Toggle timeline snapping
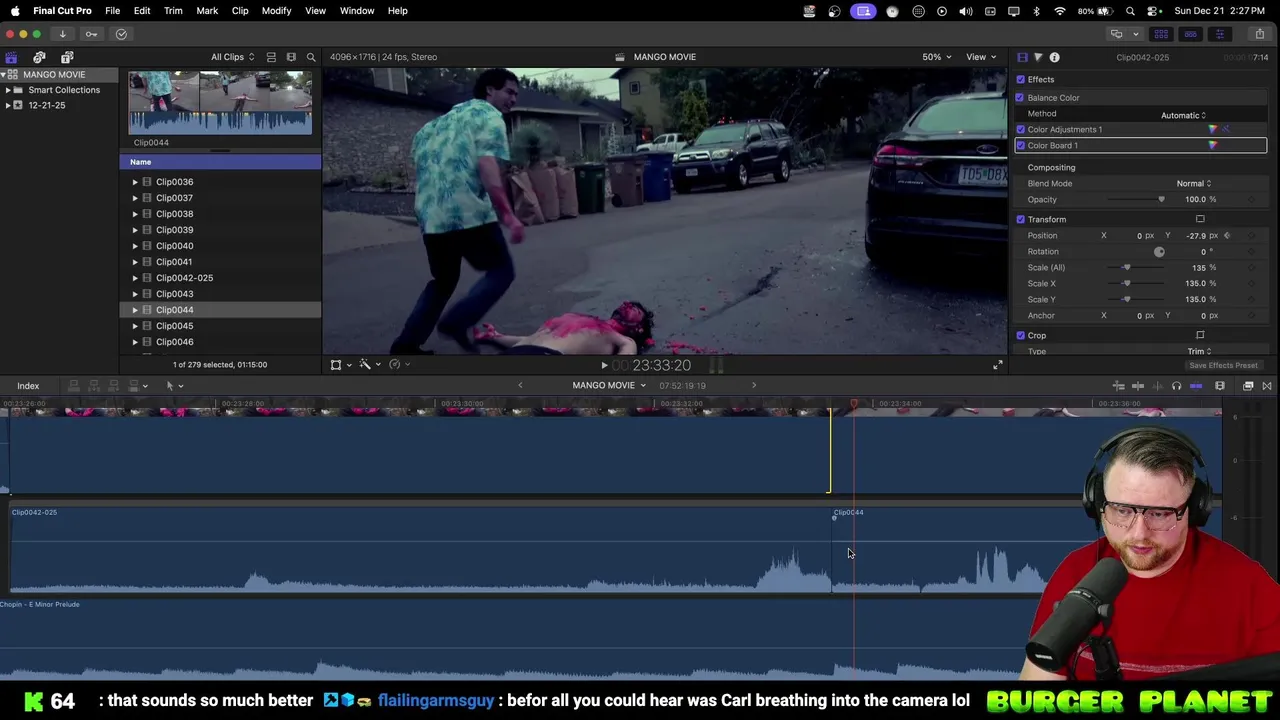1280x720 pixels. click(x=1196, y=386)
